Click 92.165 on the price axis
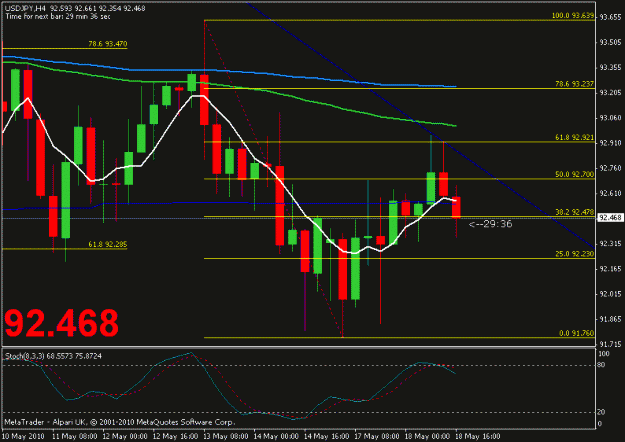This screenshot has width=625, height=442. (610, 269)
